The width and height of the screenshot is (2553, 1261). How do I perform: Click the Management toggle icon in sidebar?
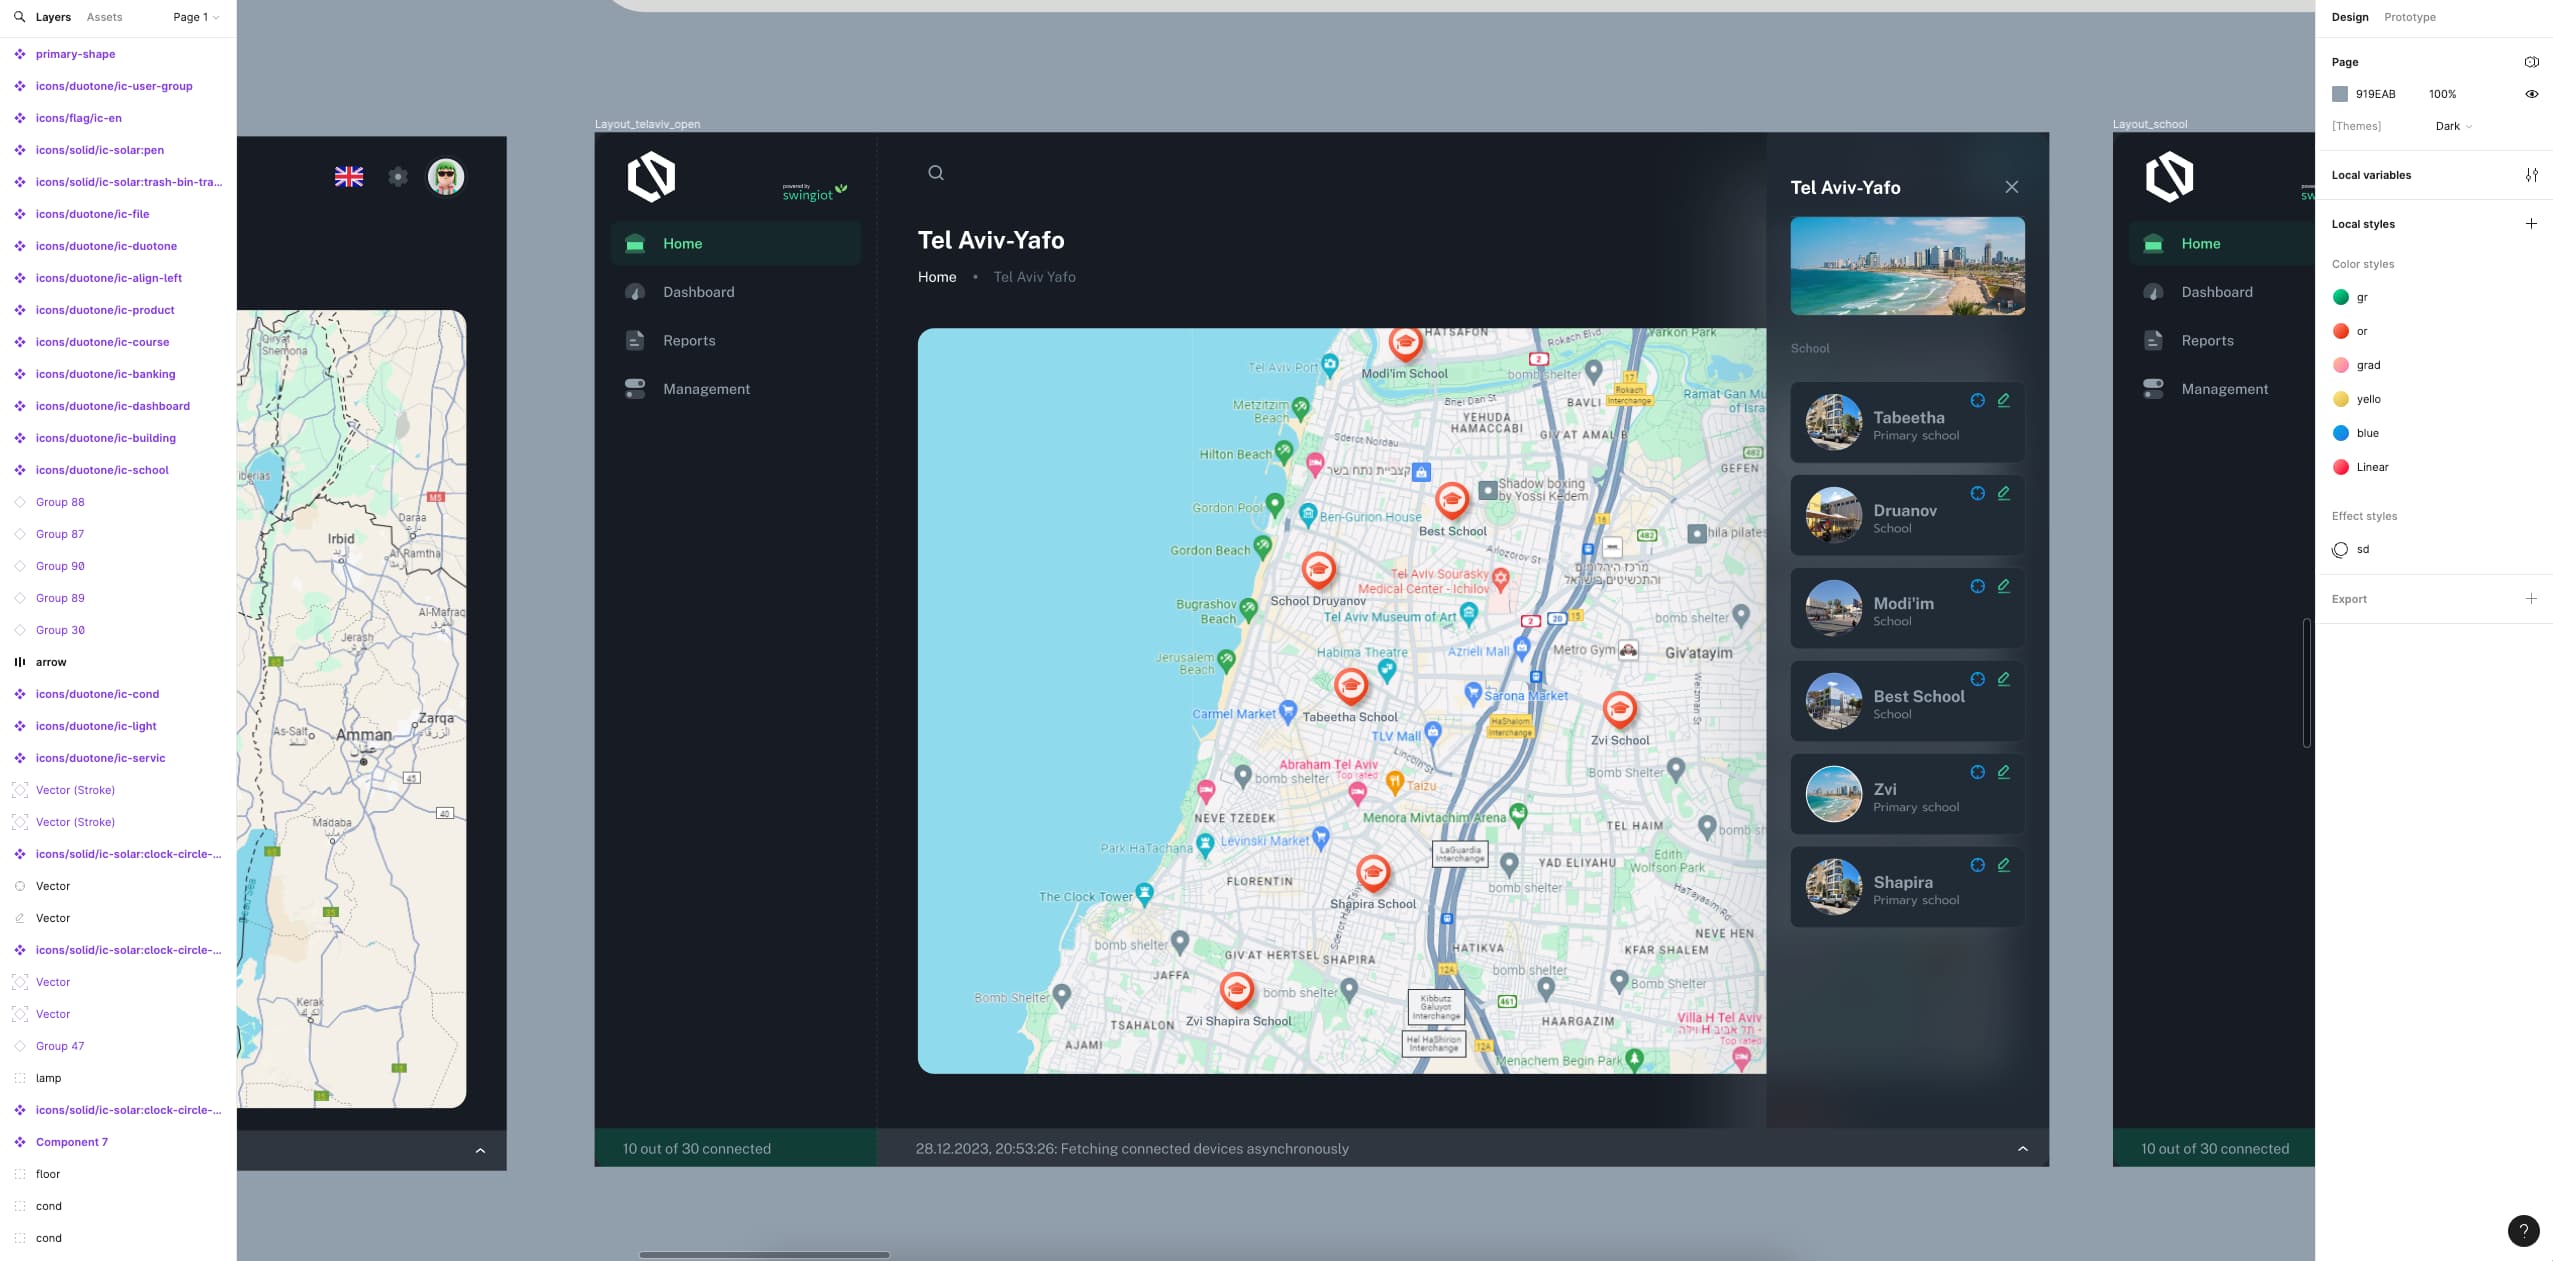(x=635, y=389)
